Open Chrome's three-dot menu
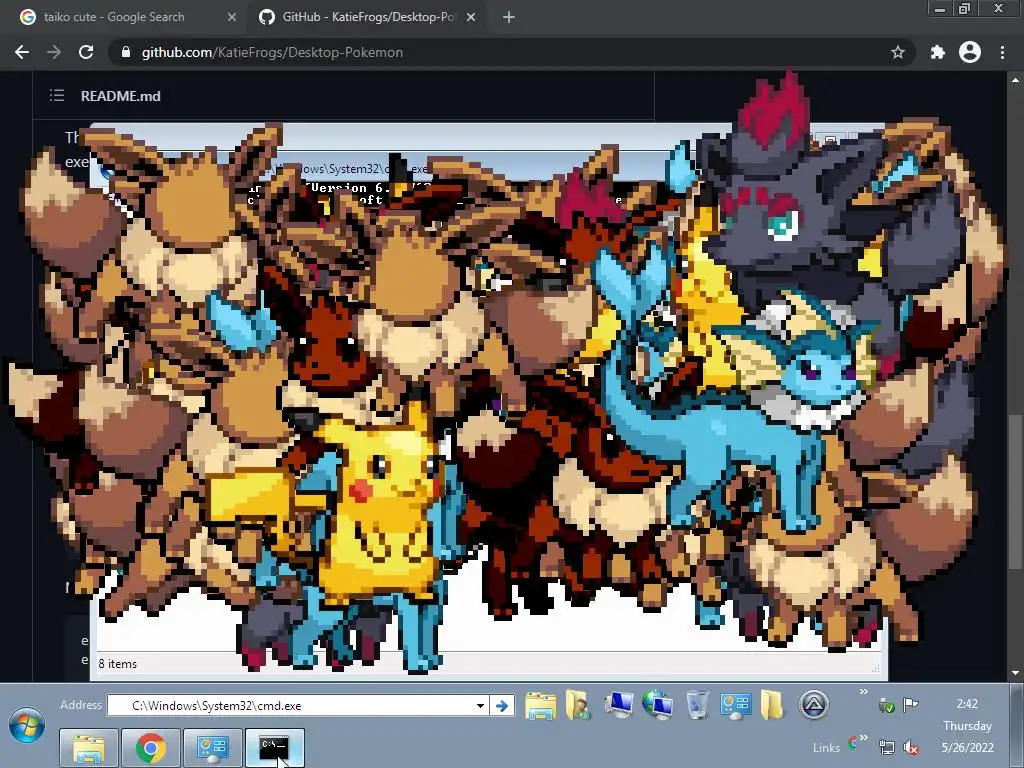 coord(1002,52)
